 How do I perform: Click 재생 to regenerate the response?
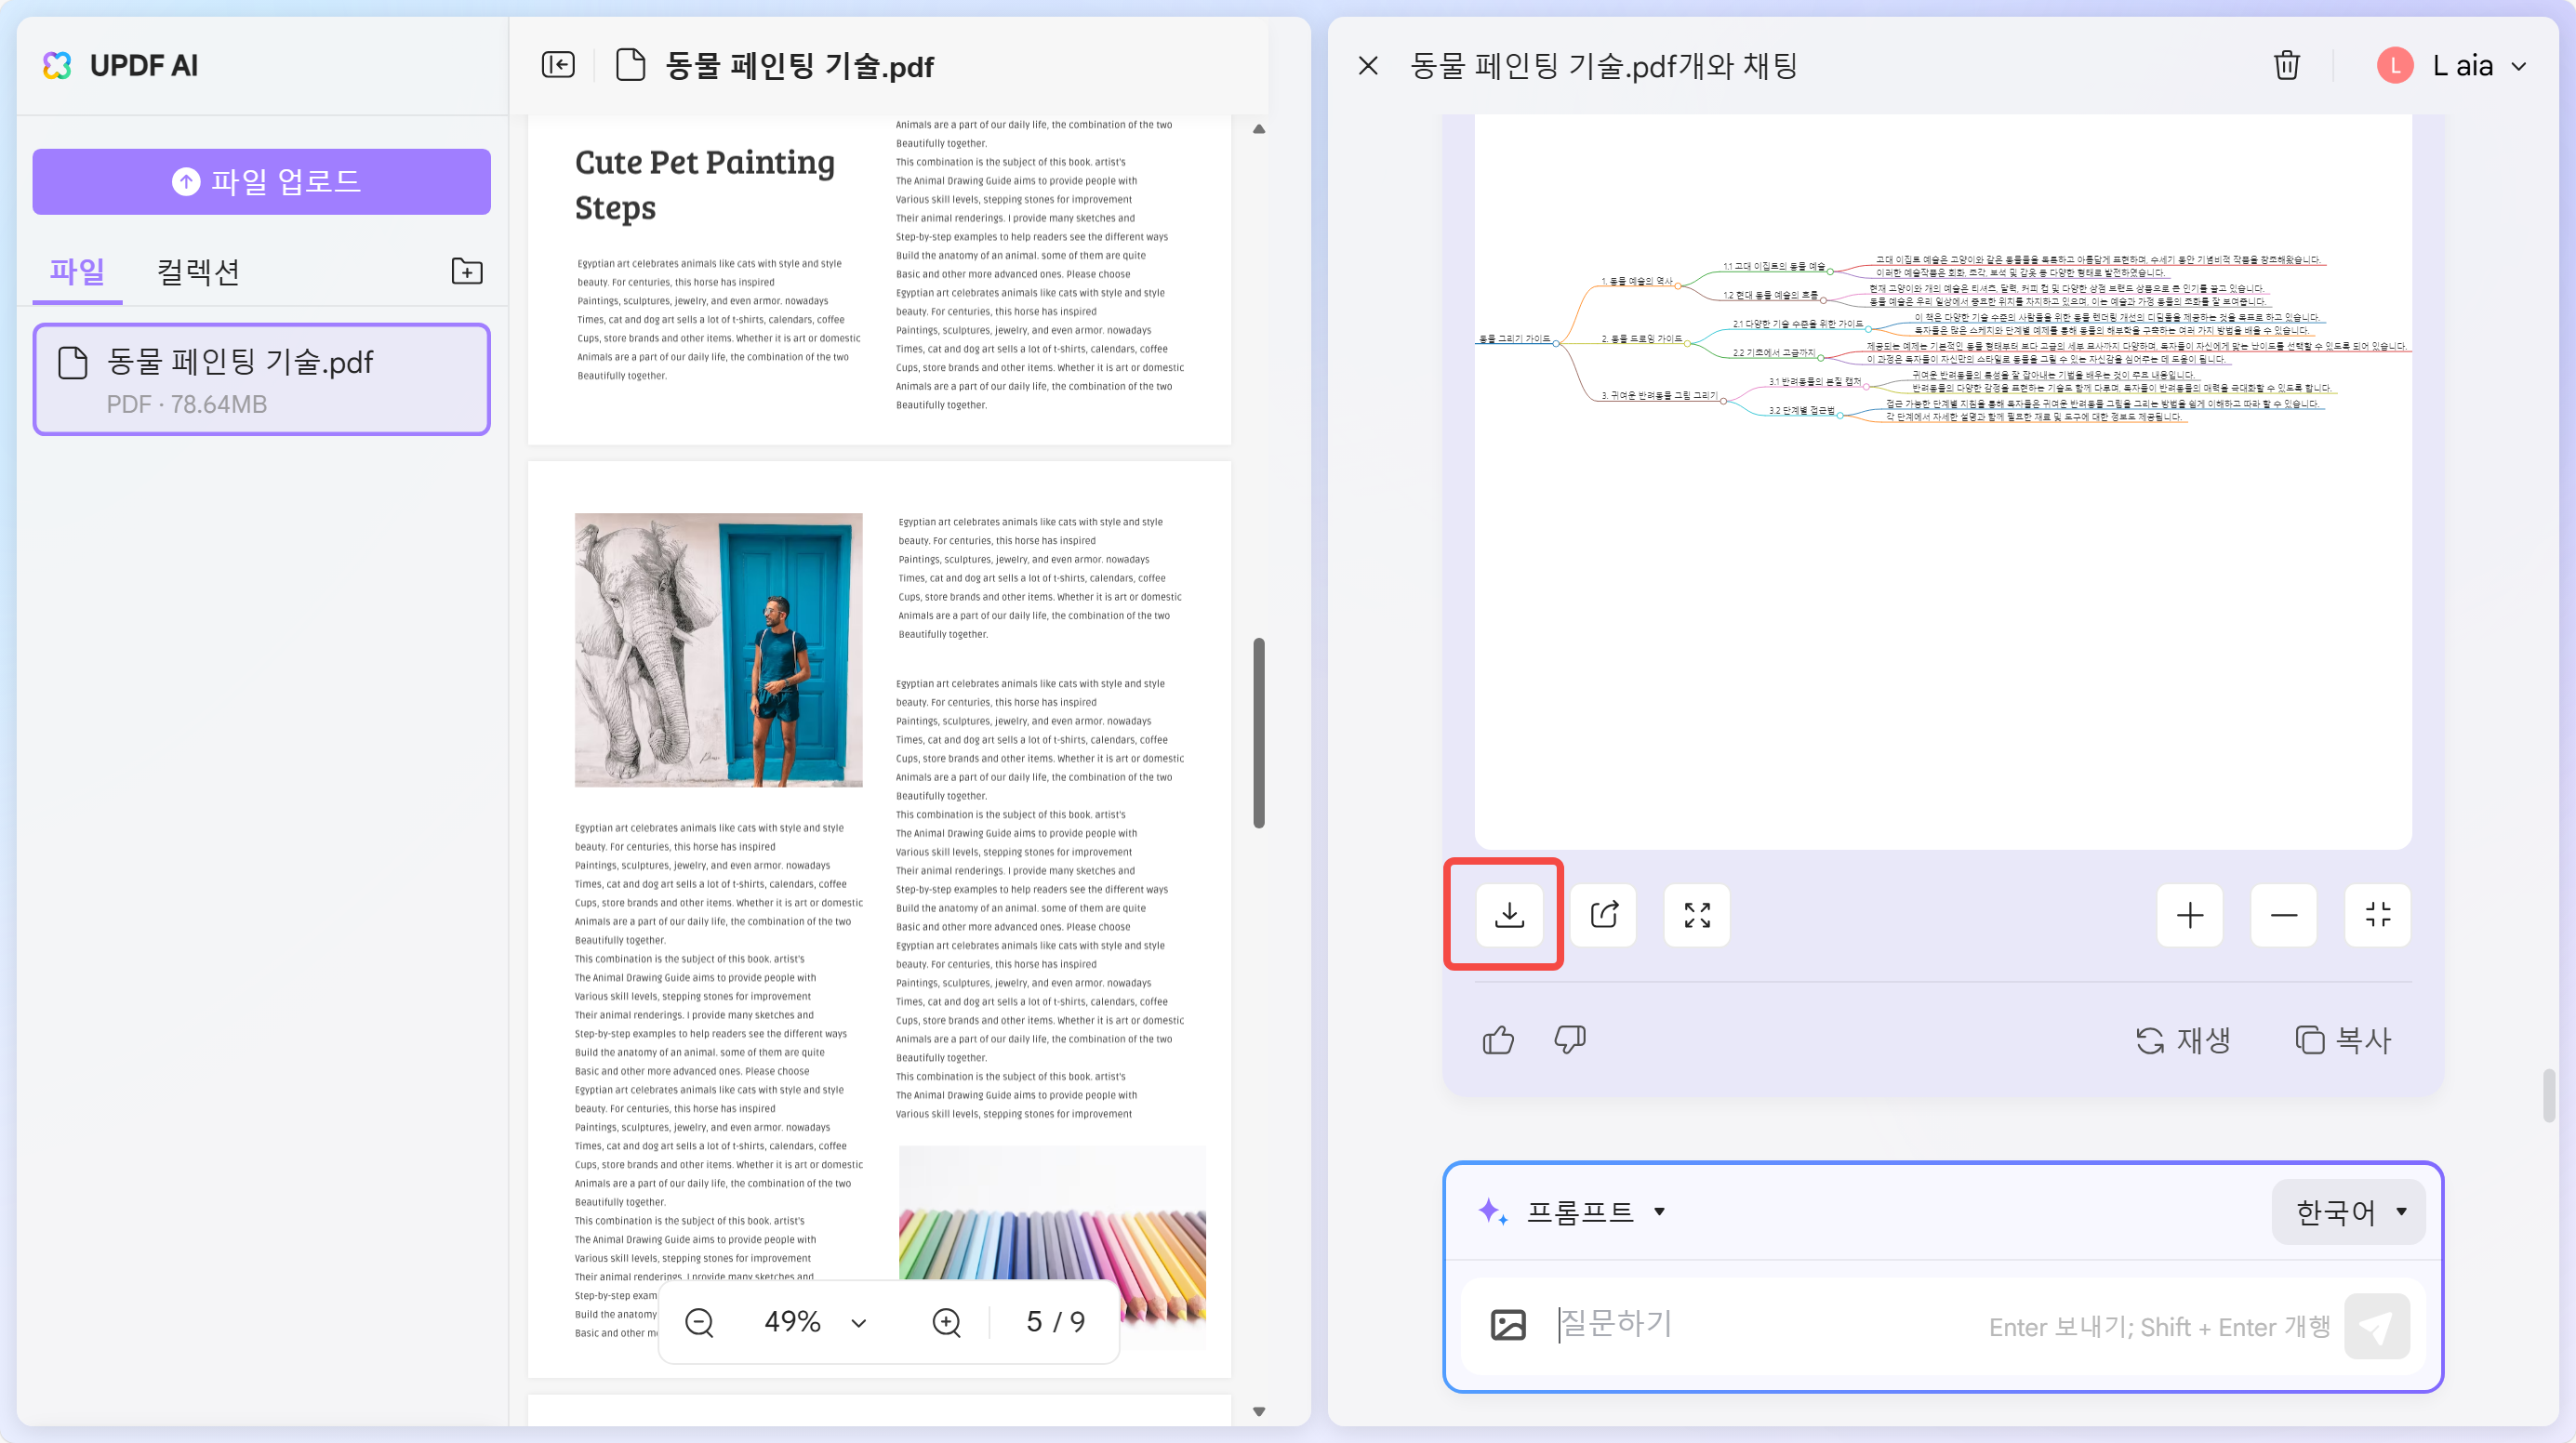(2182, 1040)
